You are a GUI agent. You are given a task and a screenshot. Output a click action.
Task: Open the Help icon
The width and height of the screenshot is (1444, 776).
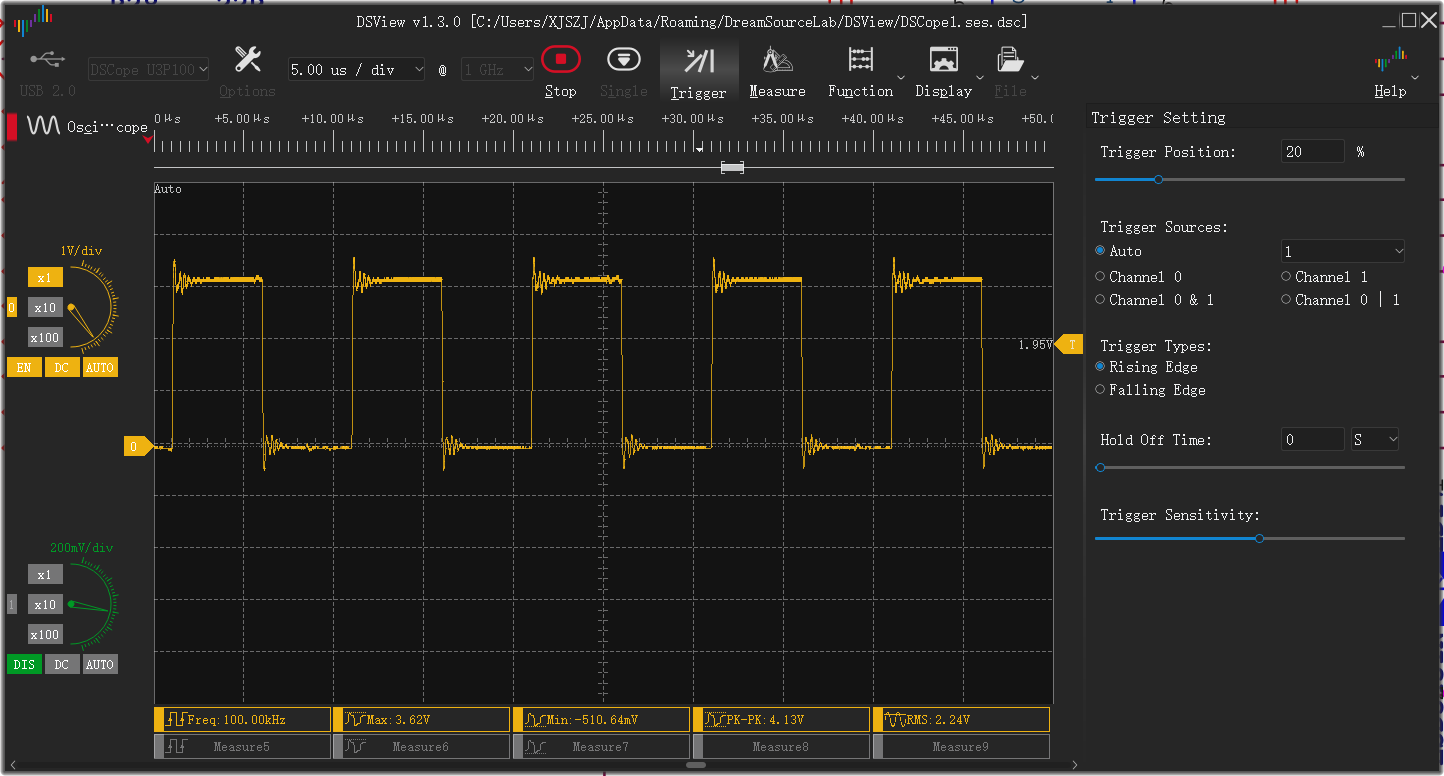click(x=1390, y=61)
